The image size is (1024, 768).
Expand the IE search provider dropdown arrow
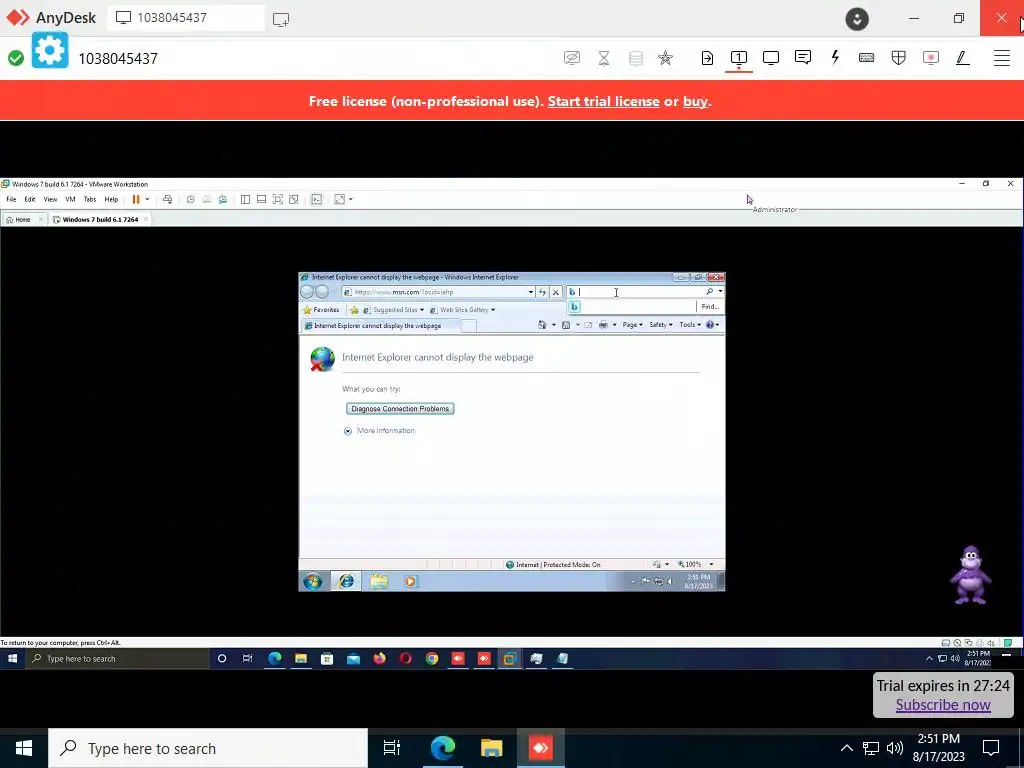click(x=720, y=292)
